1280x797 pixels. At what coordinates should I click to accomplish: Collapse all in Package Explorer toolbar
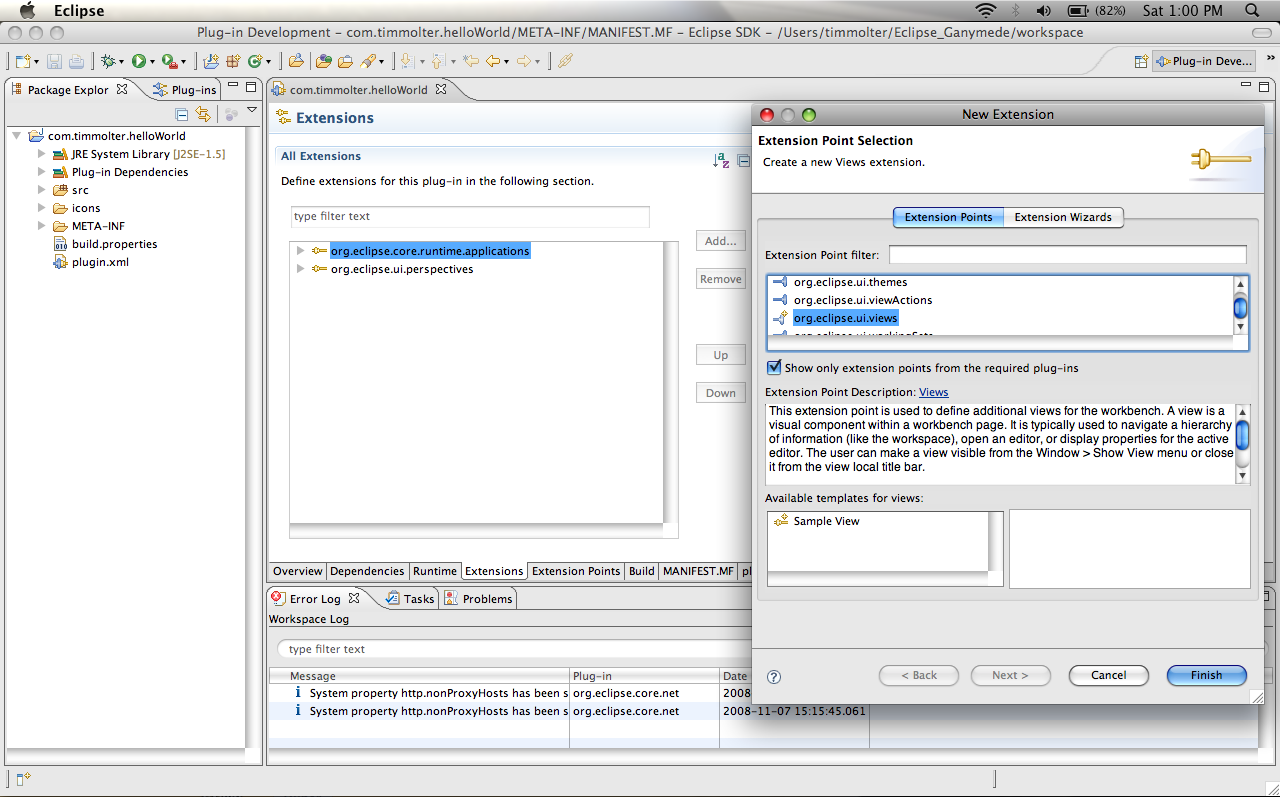tap(181, 114)
